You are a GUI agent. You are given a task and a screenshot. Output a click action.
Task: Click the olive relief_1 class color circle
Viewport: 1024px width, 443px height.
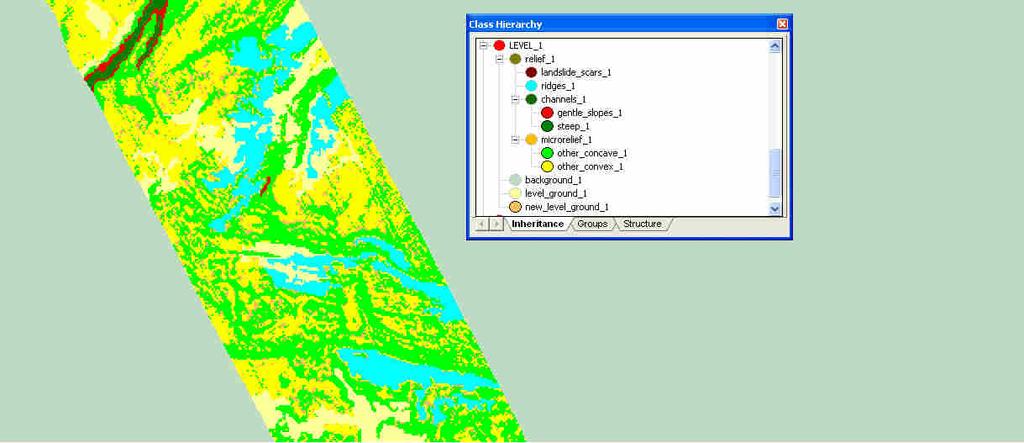coord(515,59)
